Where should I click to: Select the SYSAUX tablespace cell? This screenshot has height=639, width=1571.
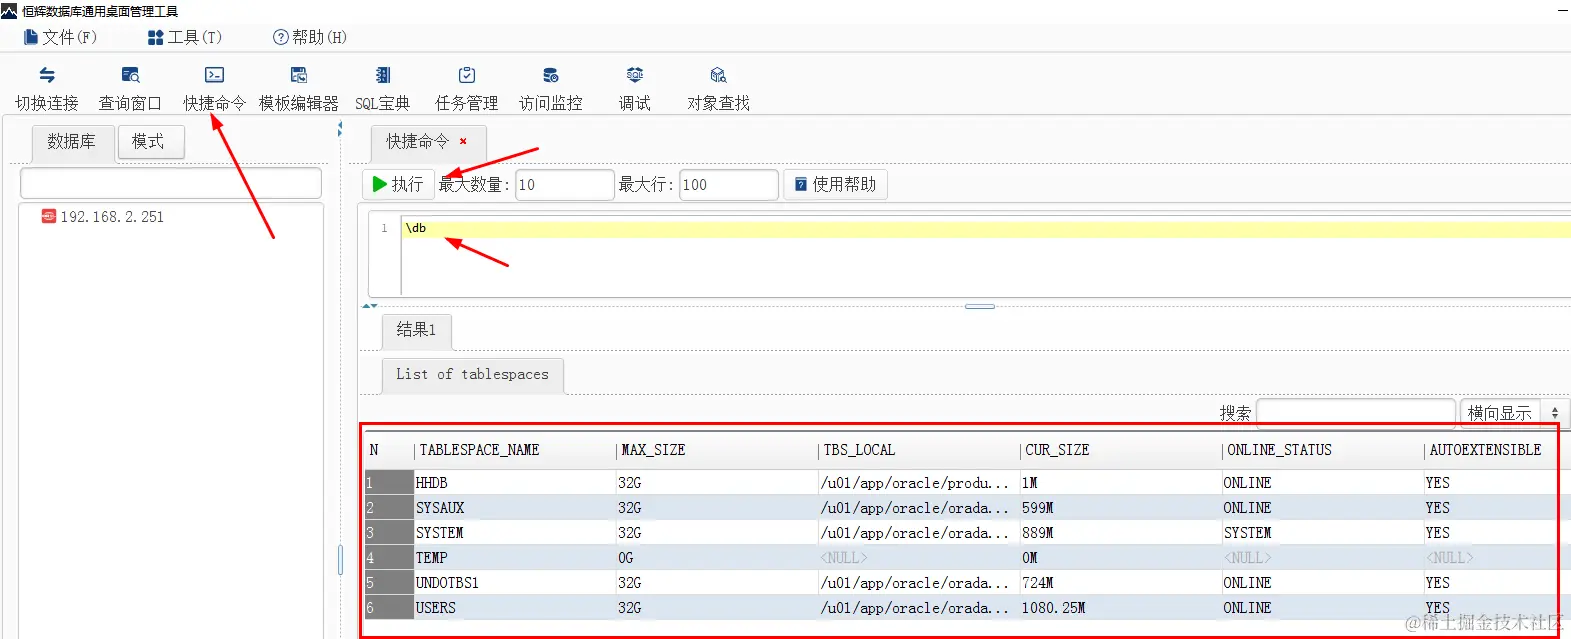tap(515, 508)
